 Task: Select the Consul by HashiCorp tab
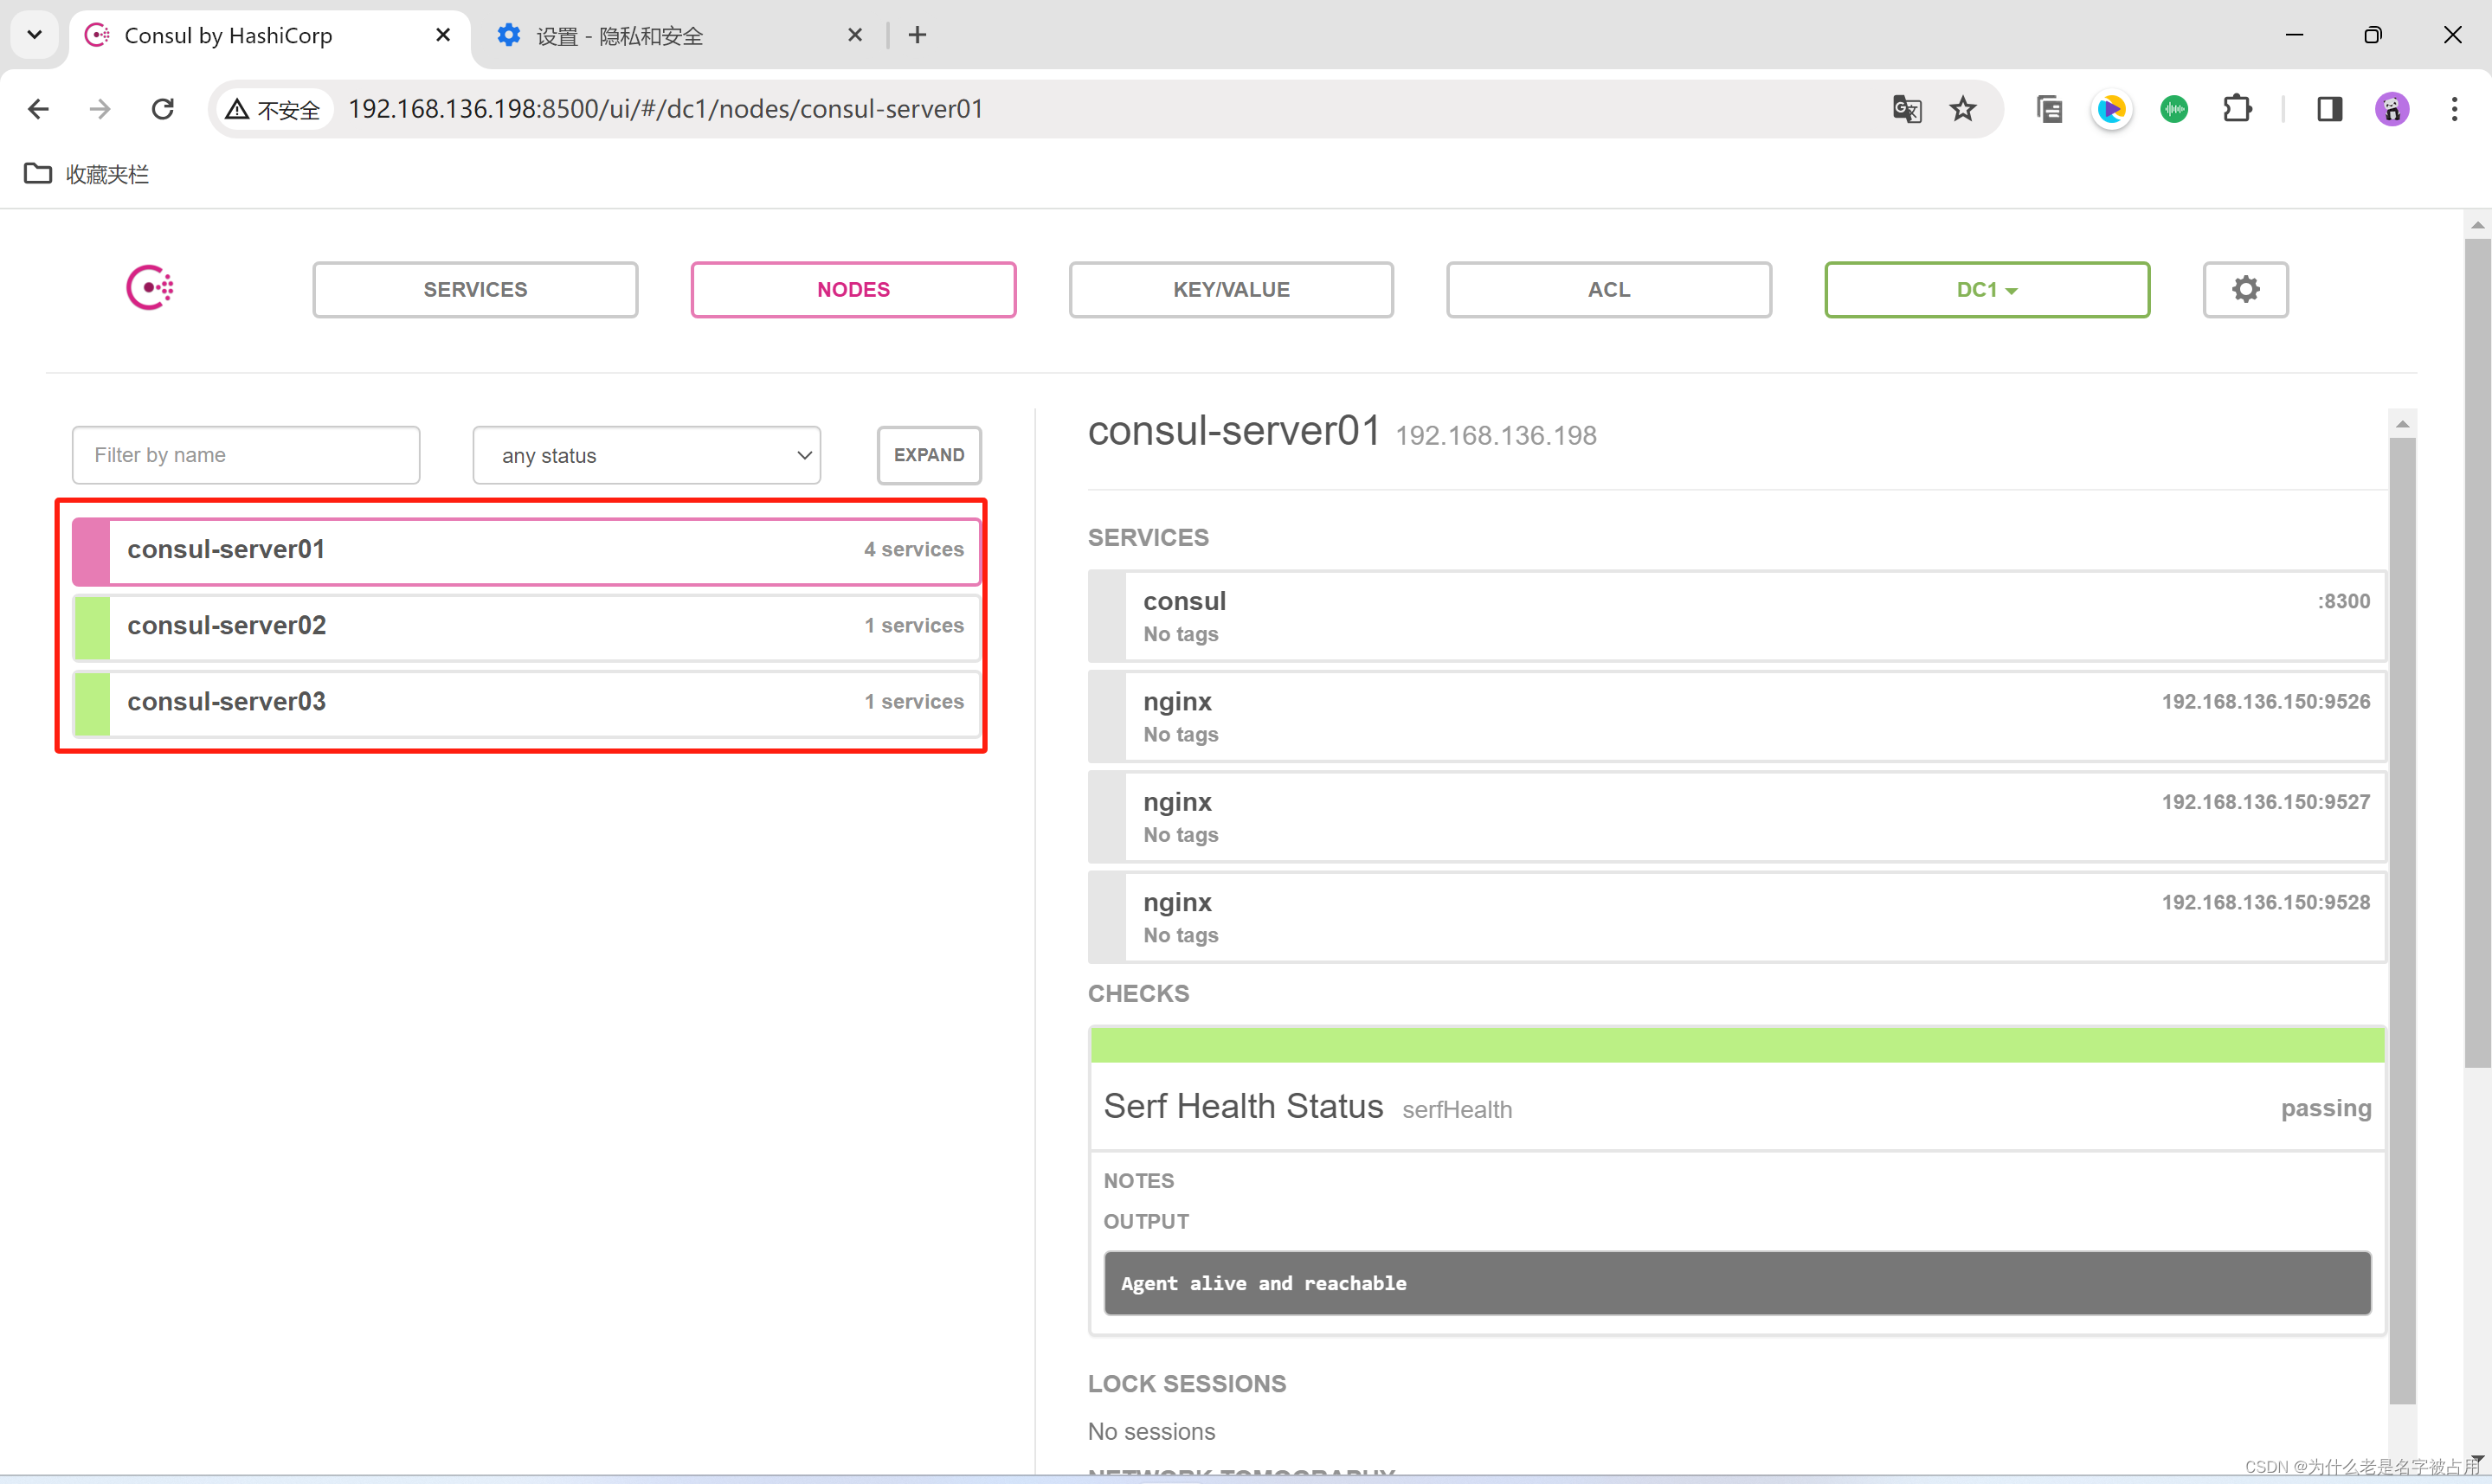tap(268, 36)
